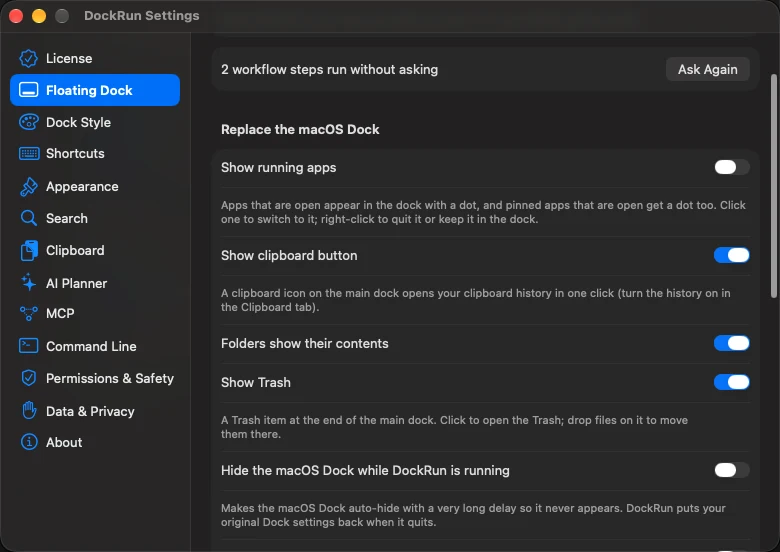
Task: Disable Show clipboard button toggle
Action: coord(731,255)
